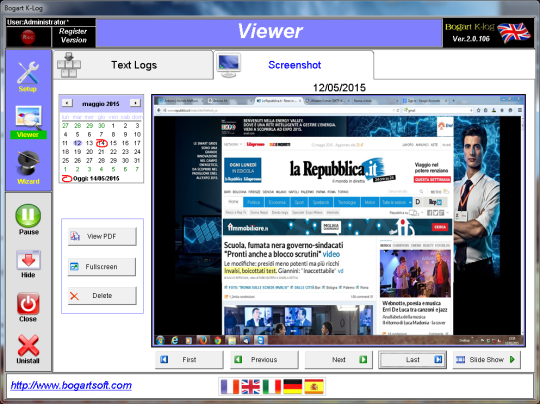Switch to the Screenshot tab
Viewport: 540px width, 404px height.
tap(294, 65)
